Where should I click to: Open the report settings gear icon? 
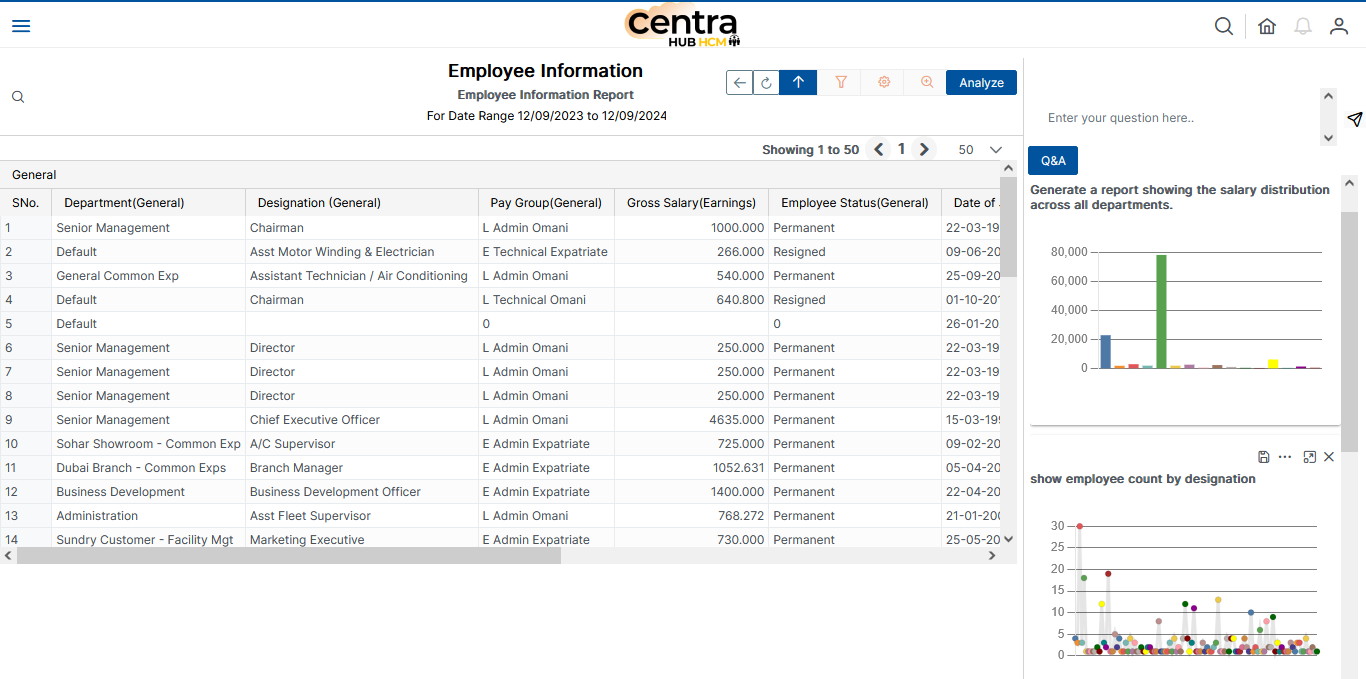(884, 83)
